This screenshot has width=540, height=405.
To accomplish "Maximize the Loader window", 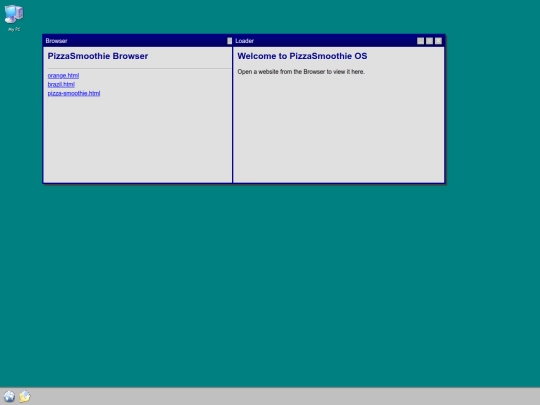I will coord(429,41).
